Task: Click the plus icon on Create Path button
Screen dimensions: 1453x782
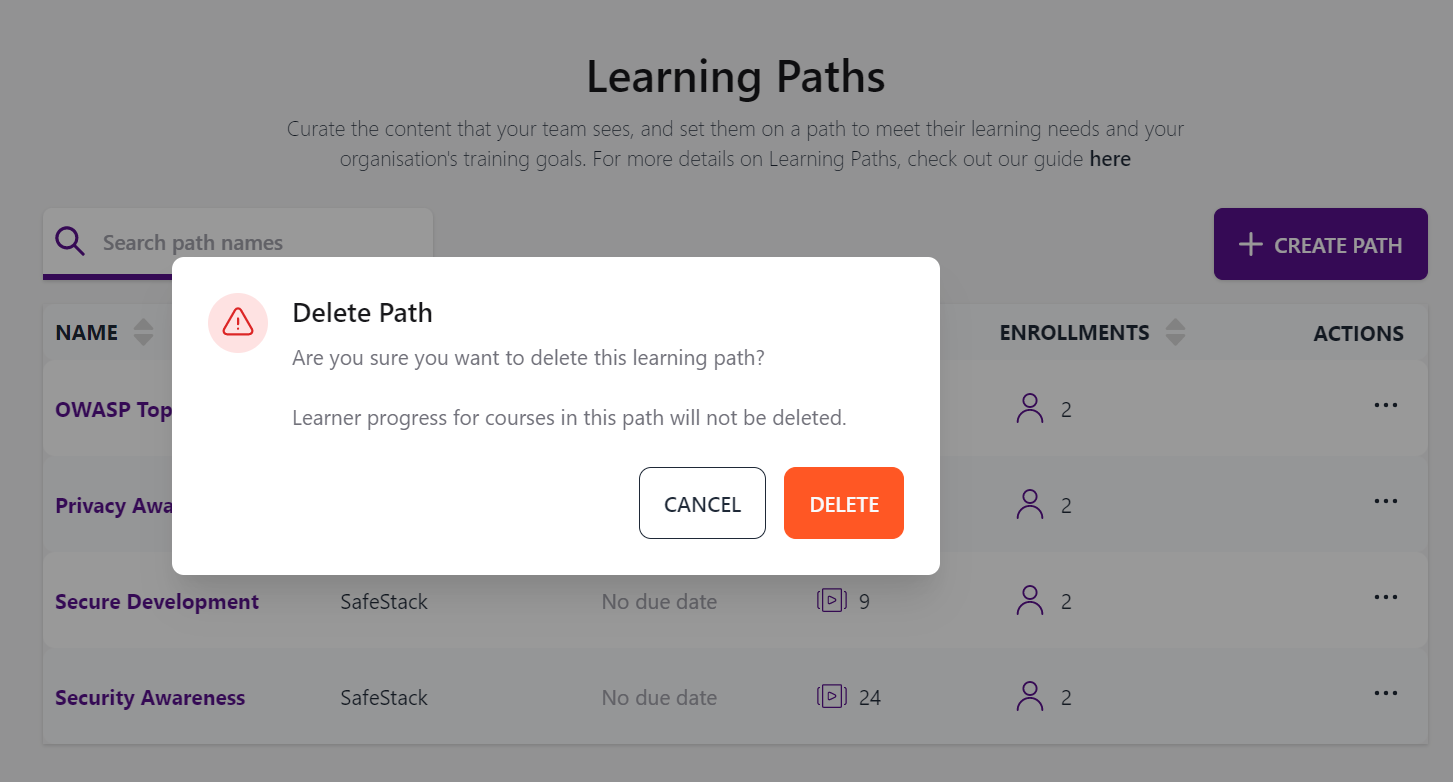Action: [1249, 243]
